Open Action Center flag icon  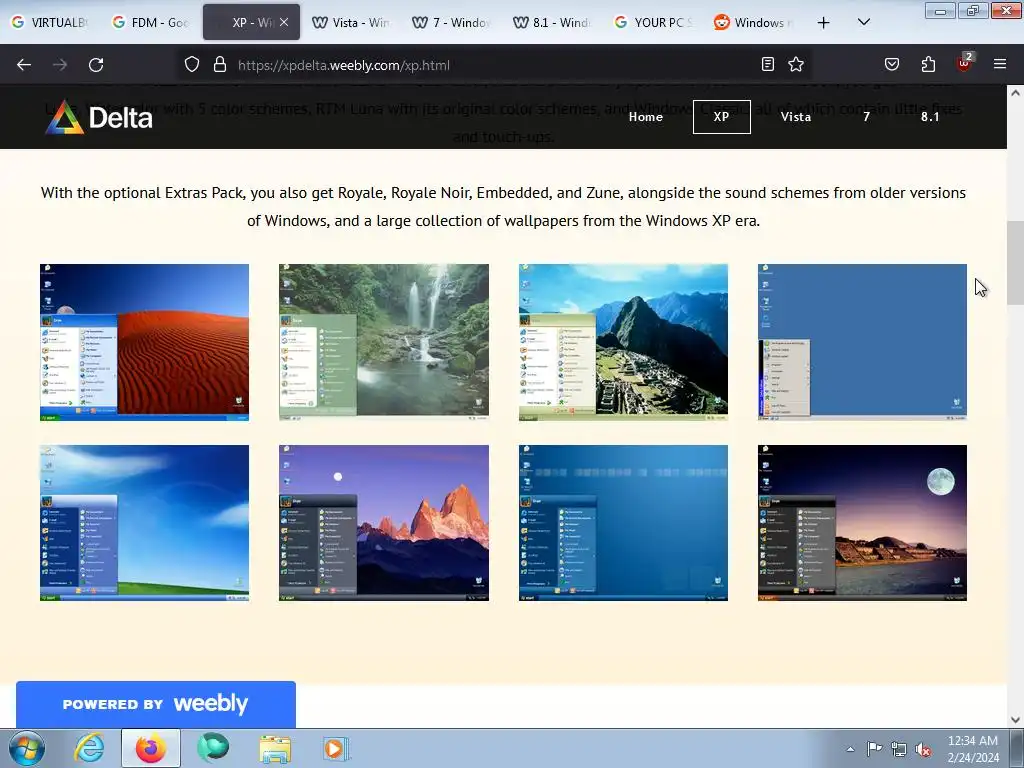pos(874,749)
